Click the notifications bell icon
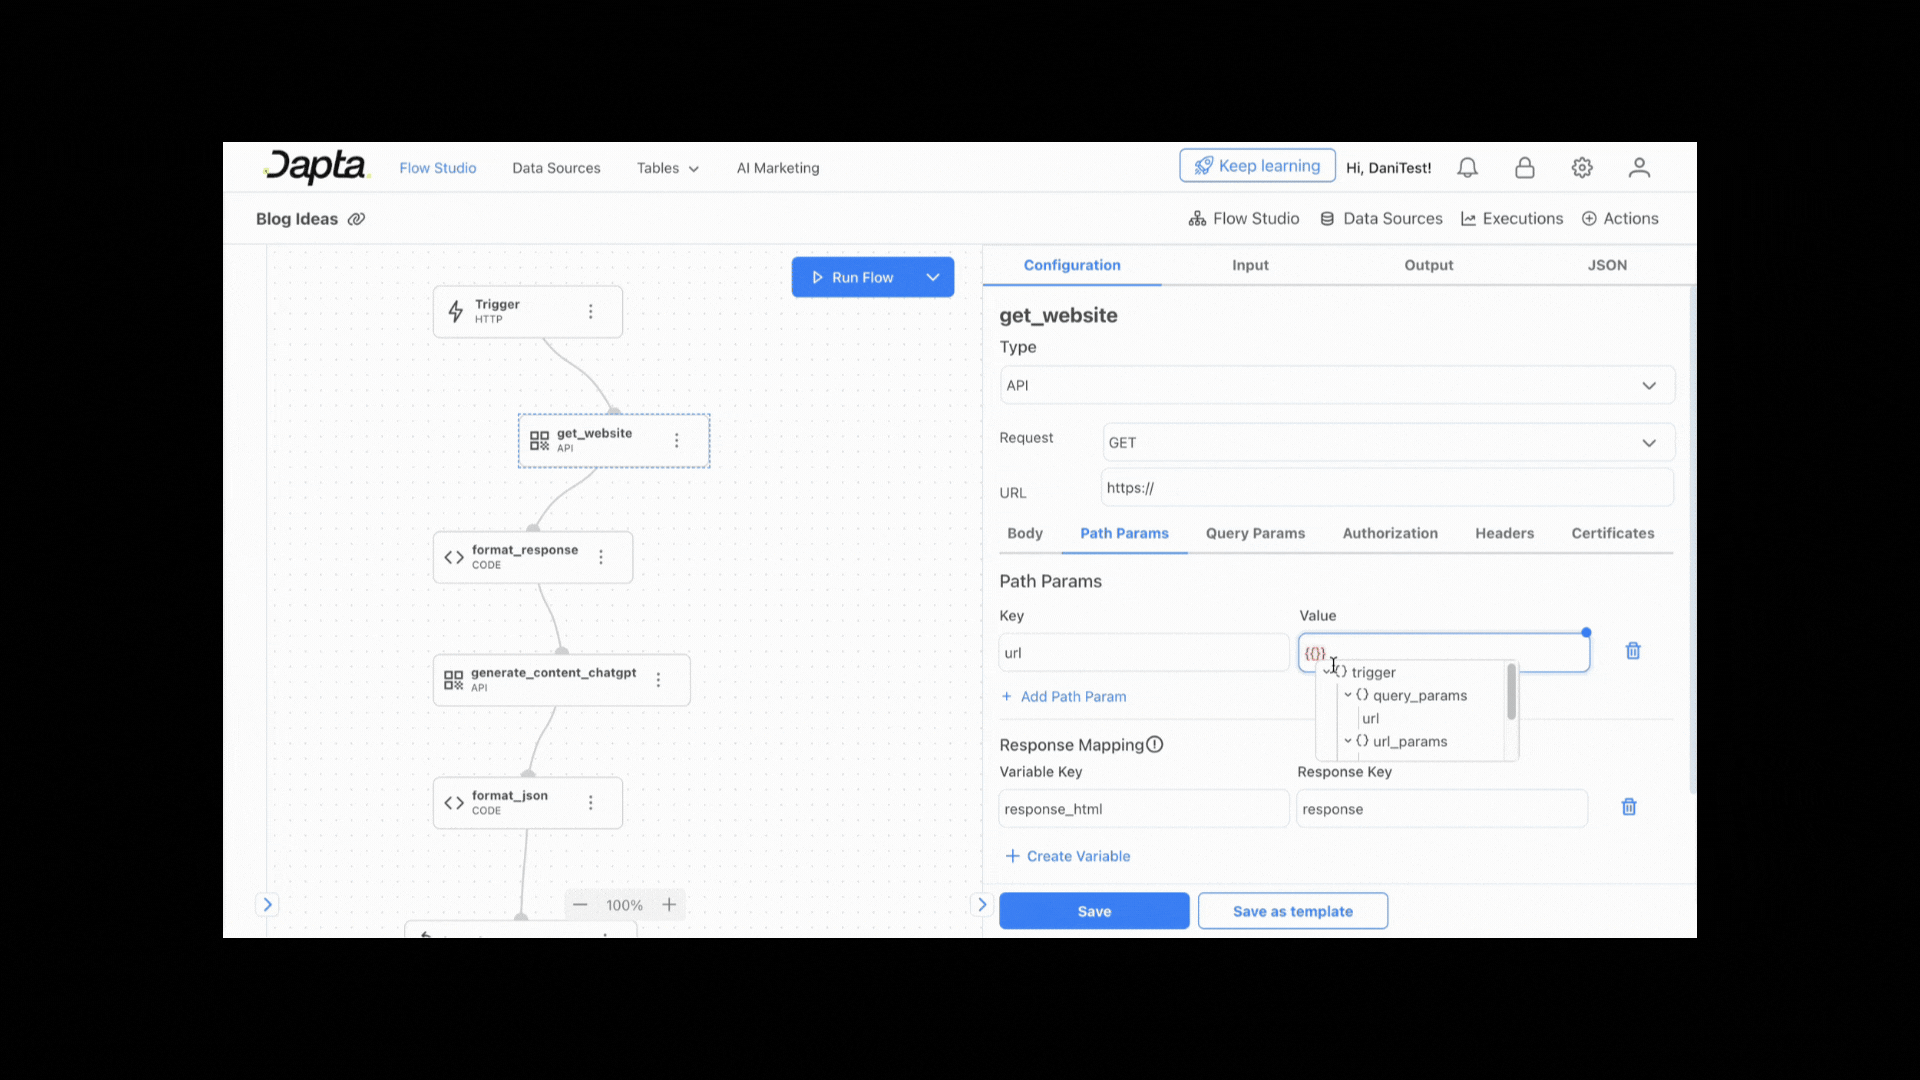 [1467, 168]
